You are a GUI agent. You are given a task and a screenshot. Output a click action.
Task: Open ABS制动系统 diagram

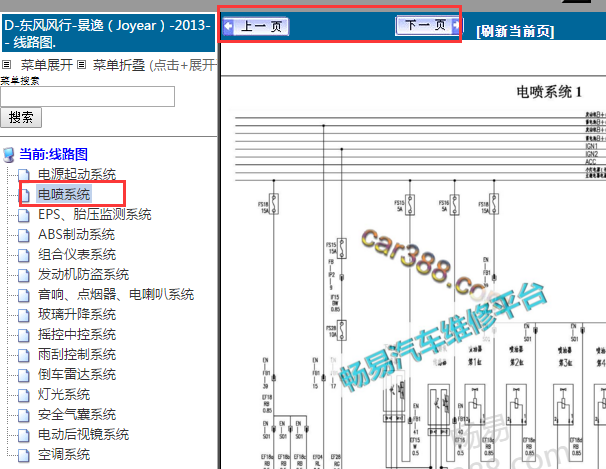point(76,234)
